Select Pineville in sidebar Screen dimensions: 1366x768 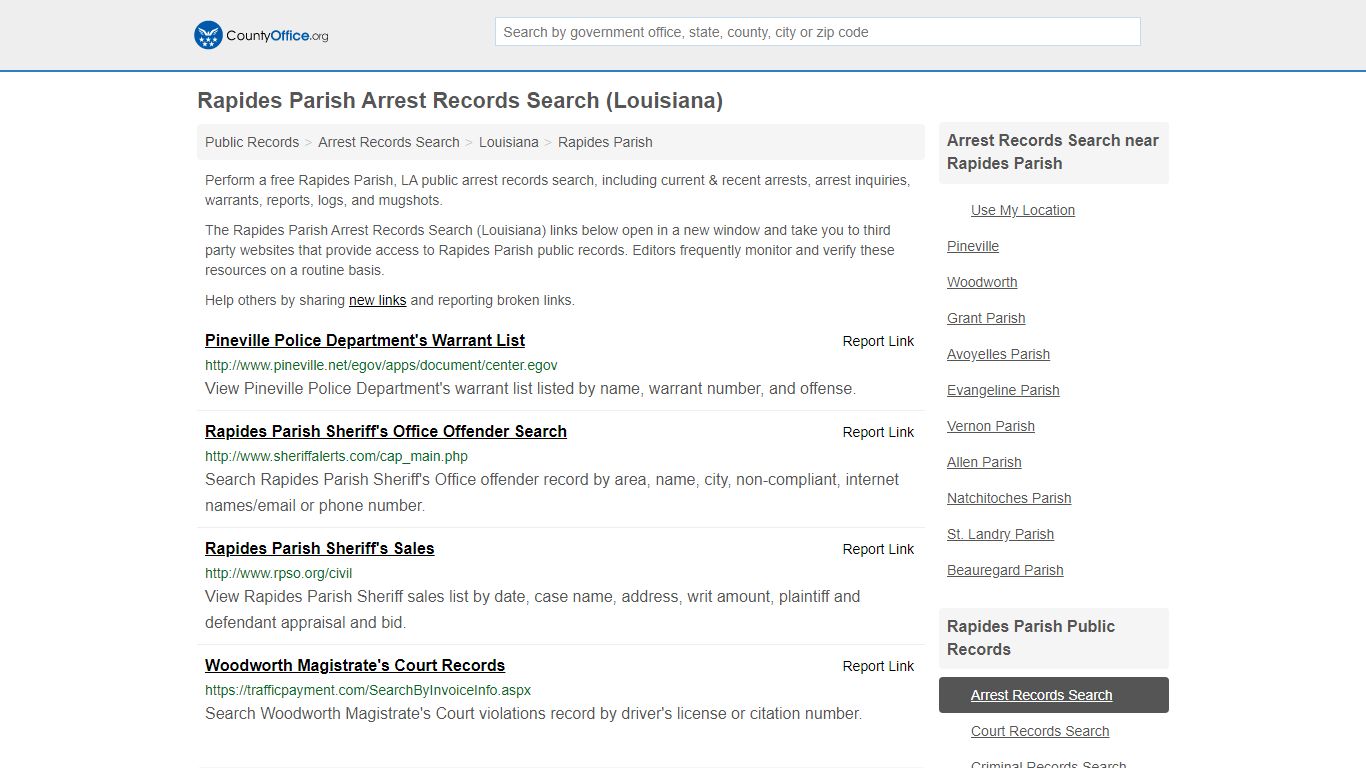[973, 246]
